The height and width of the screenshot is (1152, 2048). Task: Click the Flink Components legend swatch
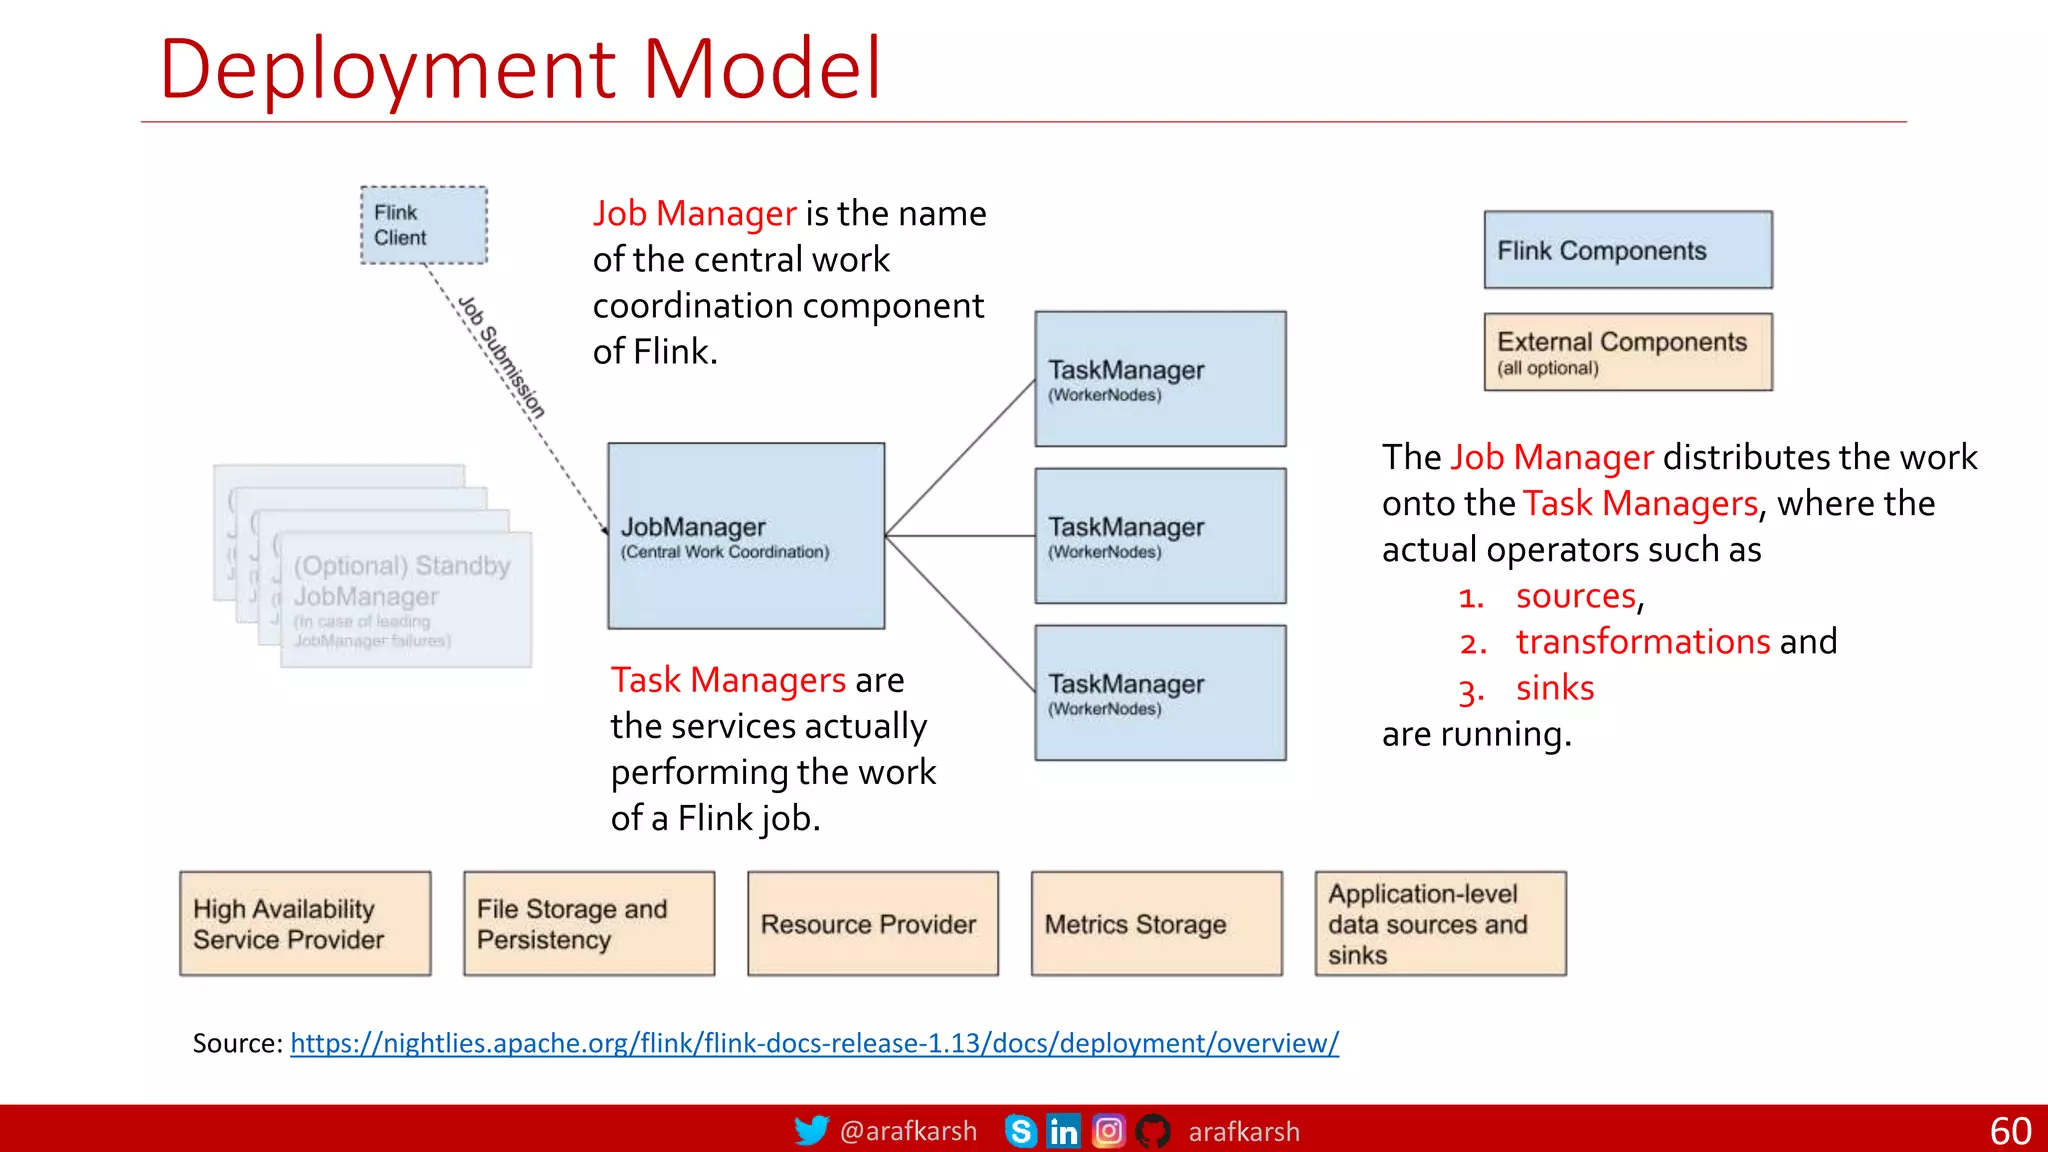point(1628,250)
